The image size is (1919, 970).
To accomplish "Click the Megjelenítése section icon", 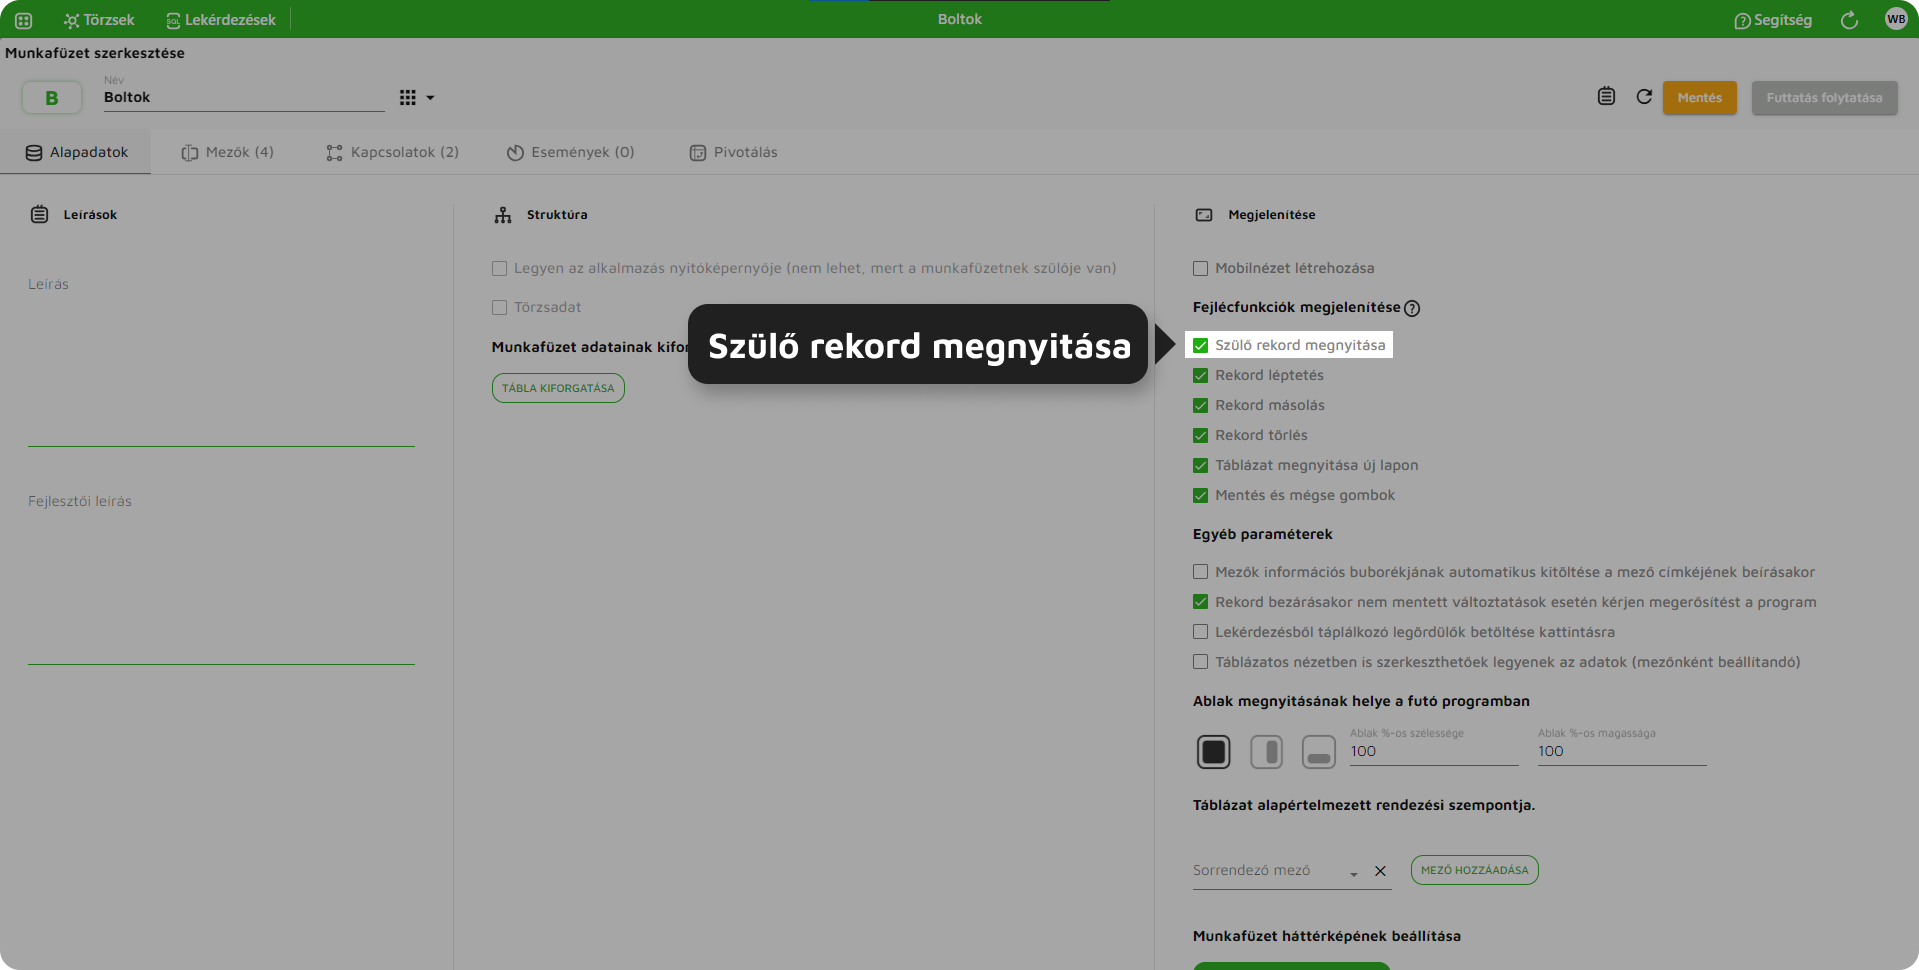I will (x=1204, y=214).
